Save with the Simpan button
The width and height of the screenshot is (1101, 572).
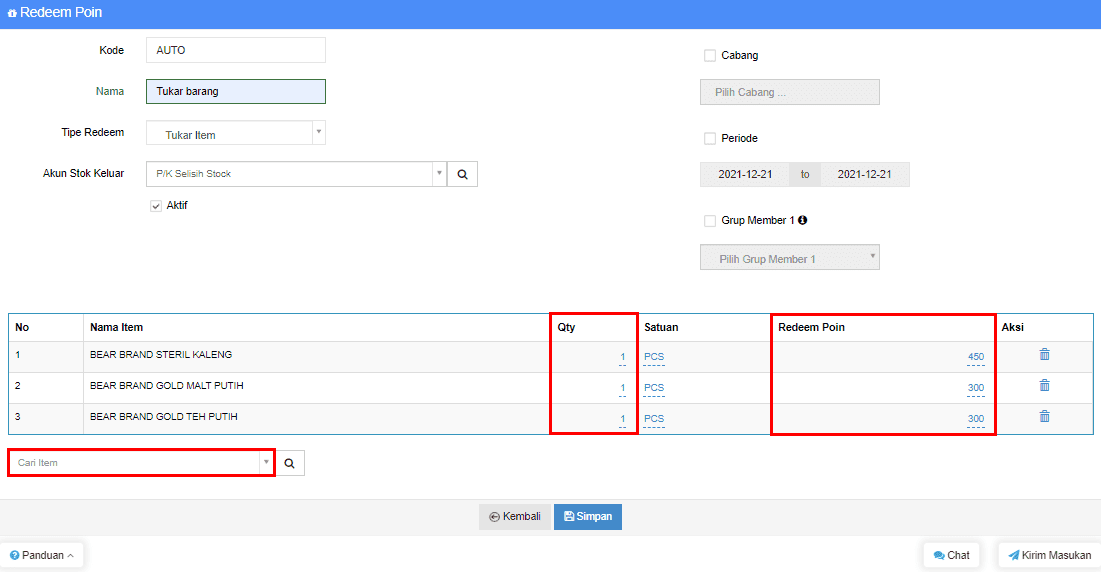[588, 517]
